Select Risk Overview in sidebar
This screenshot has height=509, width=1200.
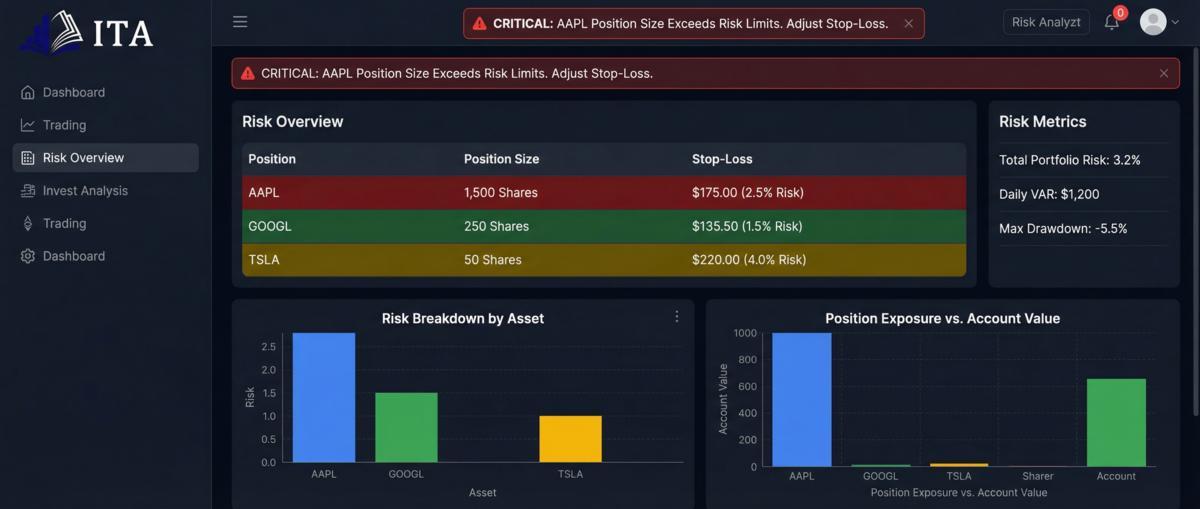click(x=105, y=158)
